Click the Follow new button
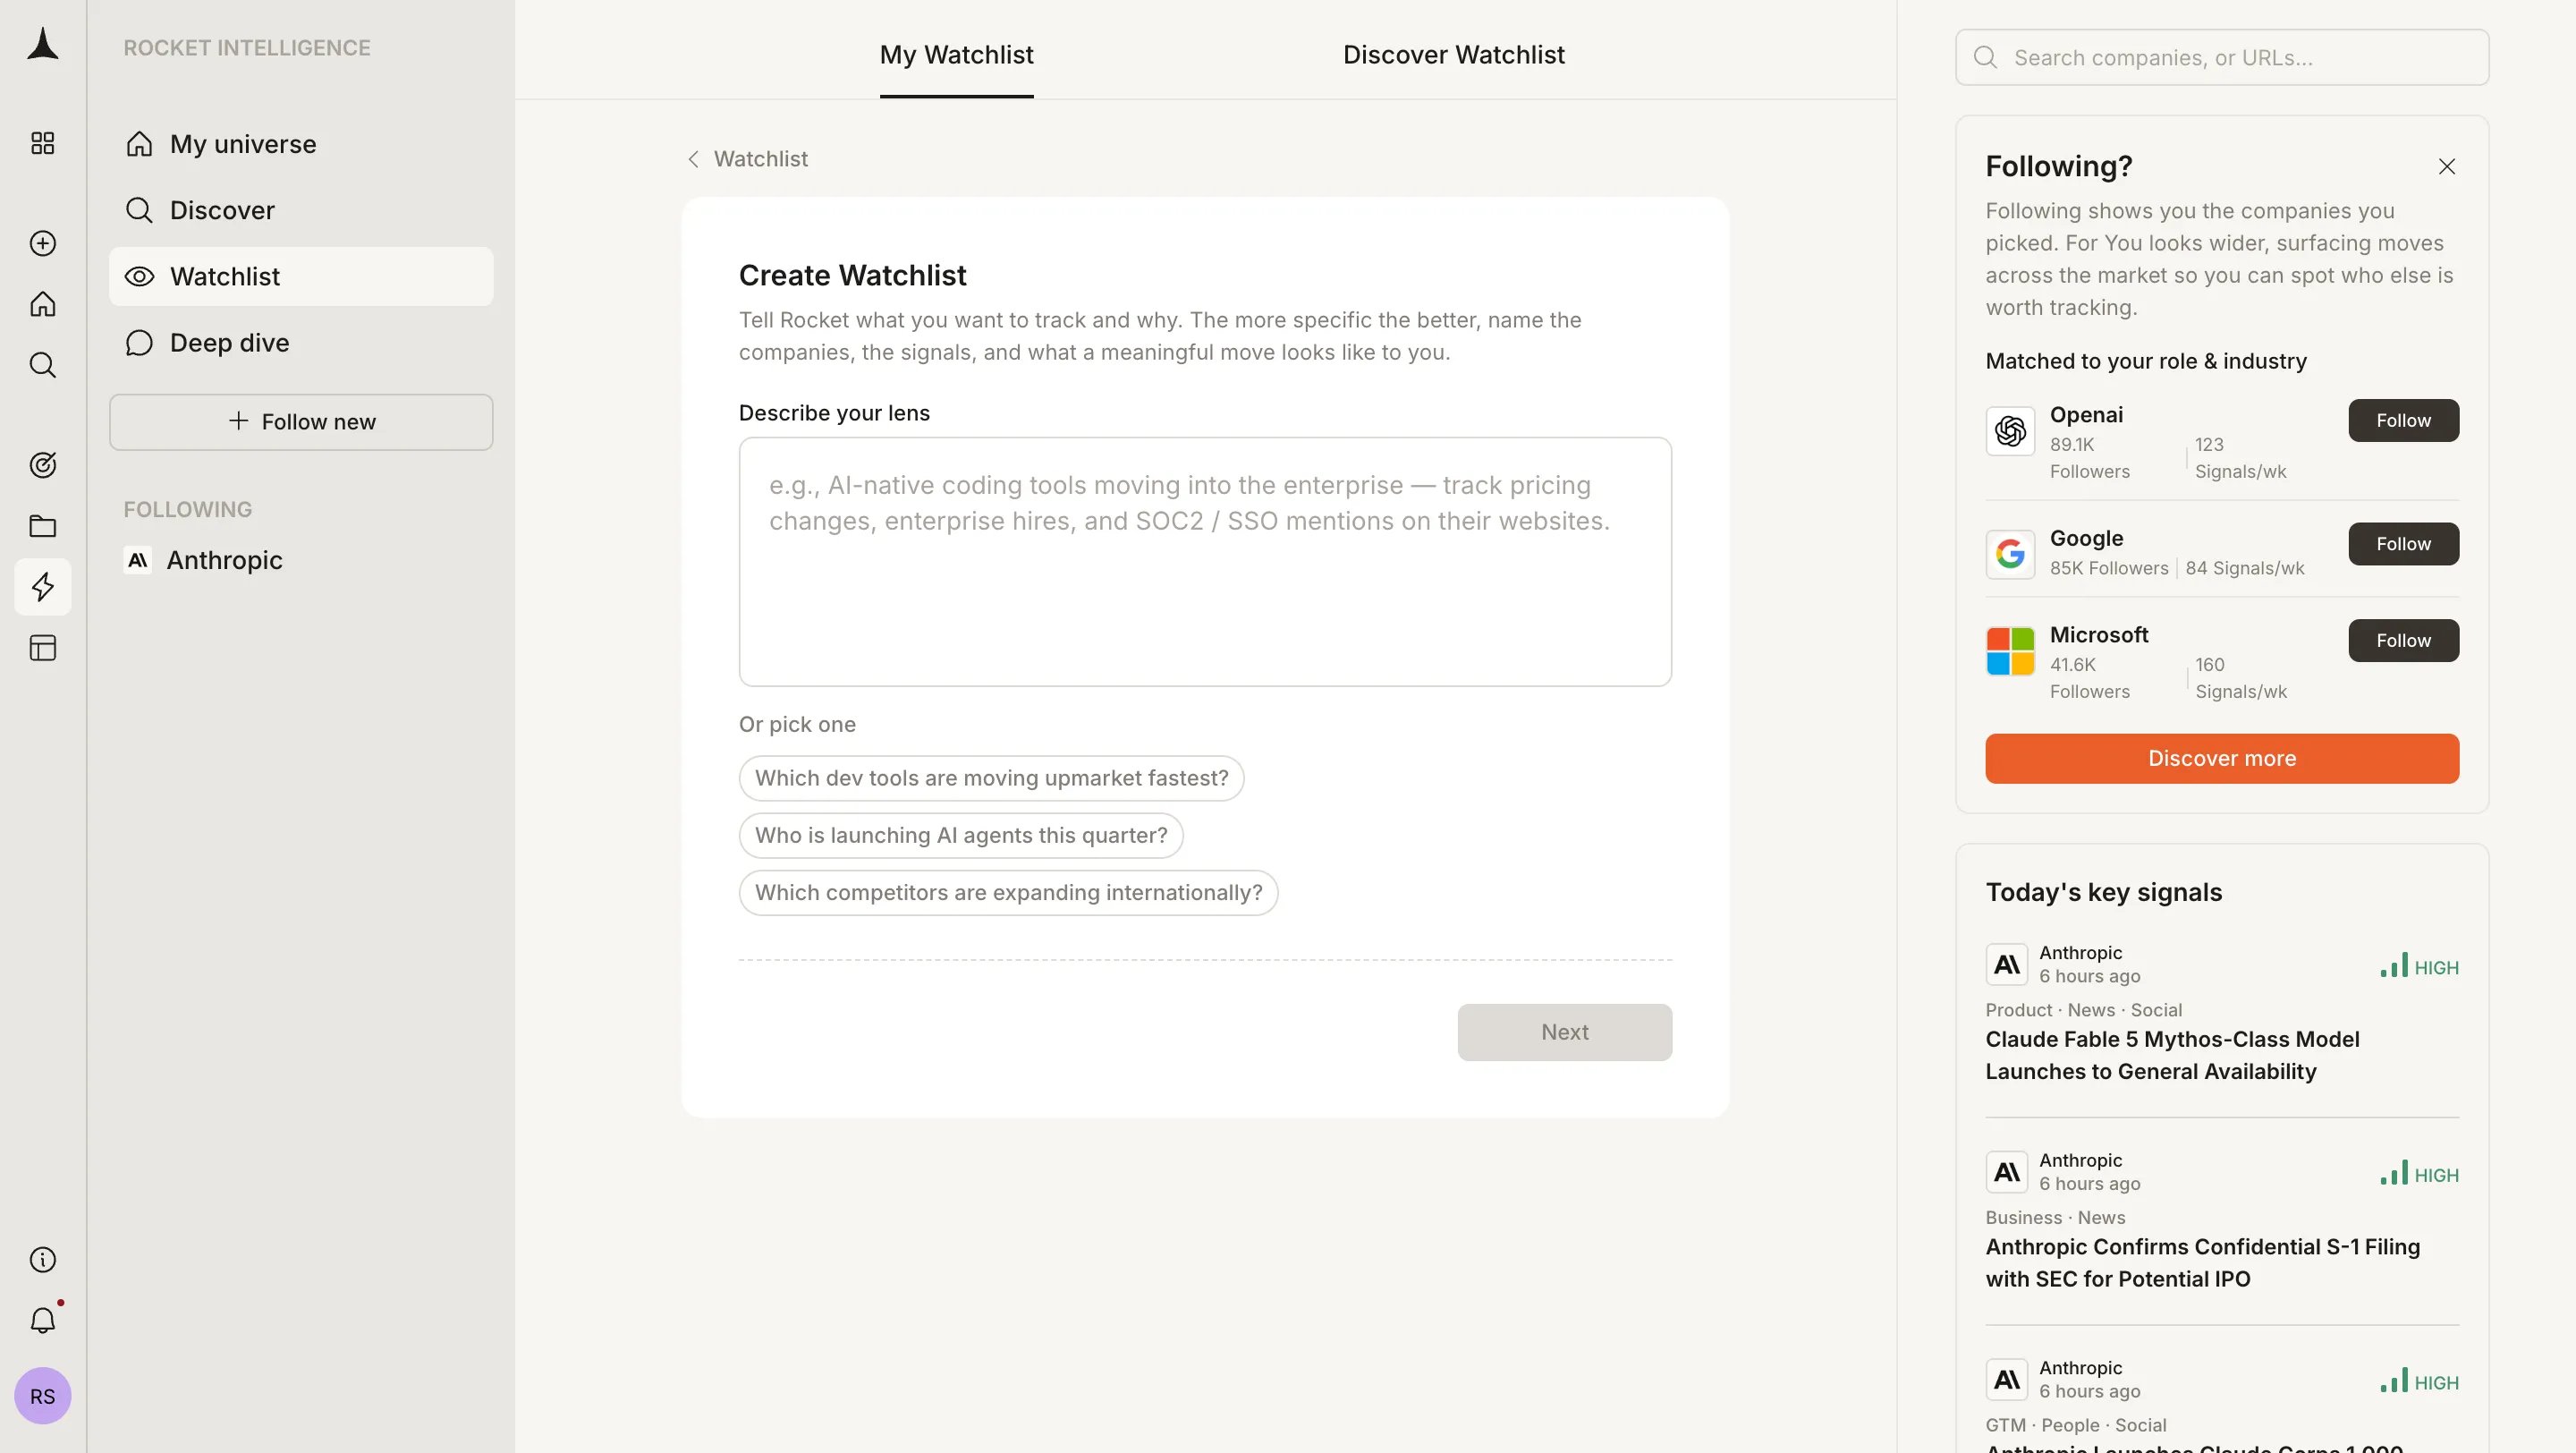Image resolution: width=2576 pixels, height=1453 pixels. click(301, 422)
